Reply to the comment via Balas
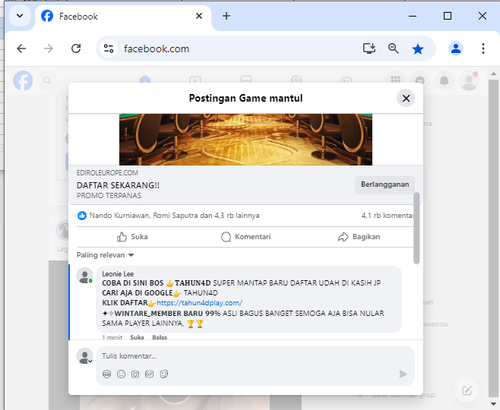Screen dimensions: 500x410 click(160, 337)
